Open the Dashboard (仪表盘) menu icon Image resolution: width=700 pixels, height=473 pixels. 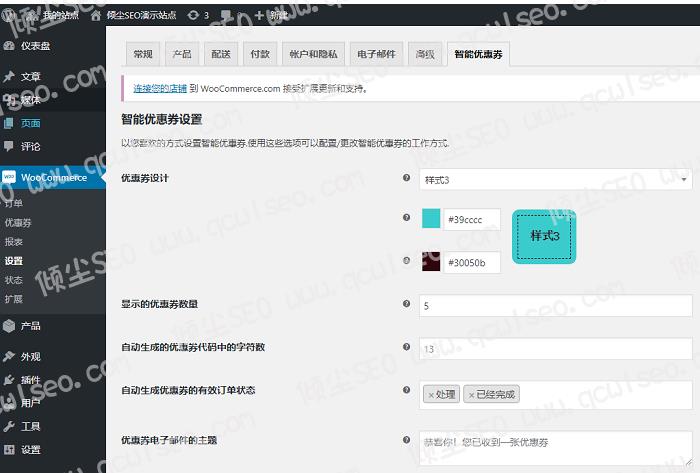tap(9, 46)
